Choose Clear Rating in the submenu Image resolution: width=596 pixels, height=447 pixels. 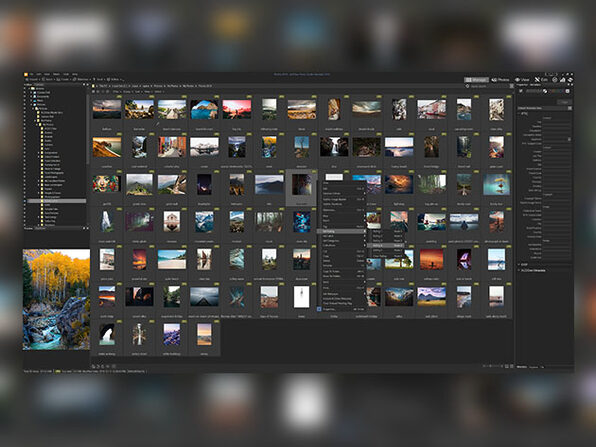[386, 256]
